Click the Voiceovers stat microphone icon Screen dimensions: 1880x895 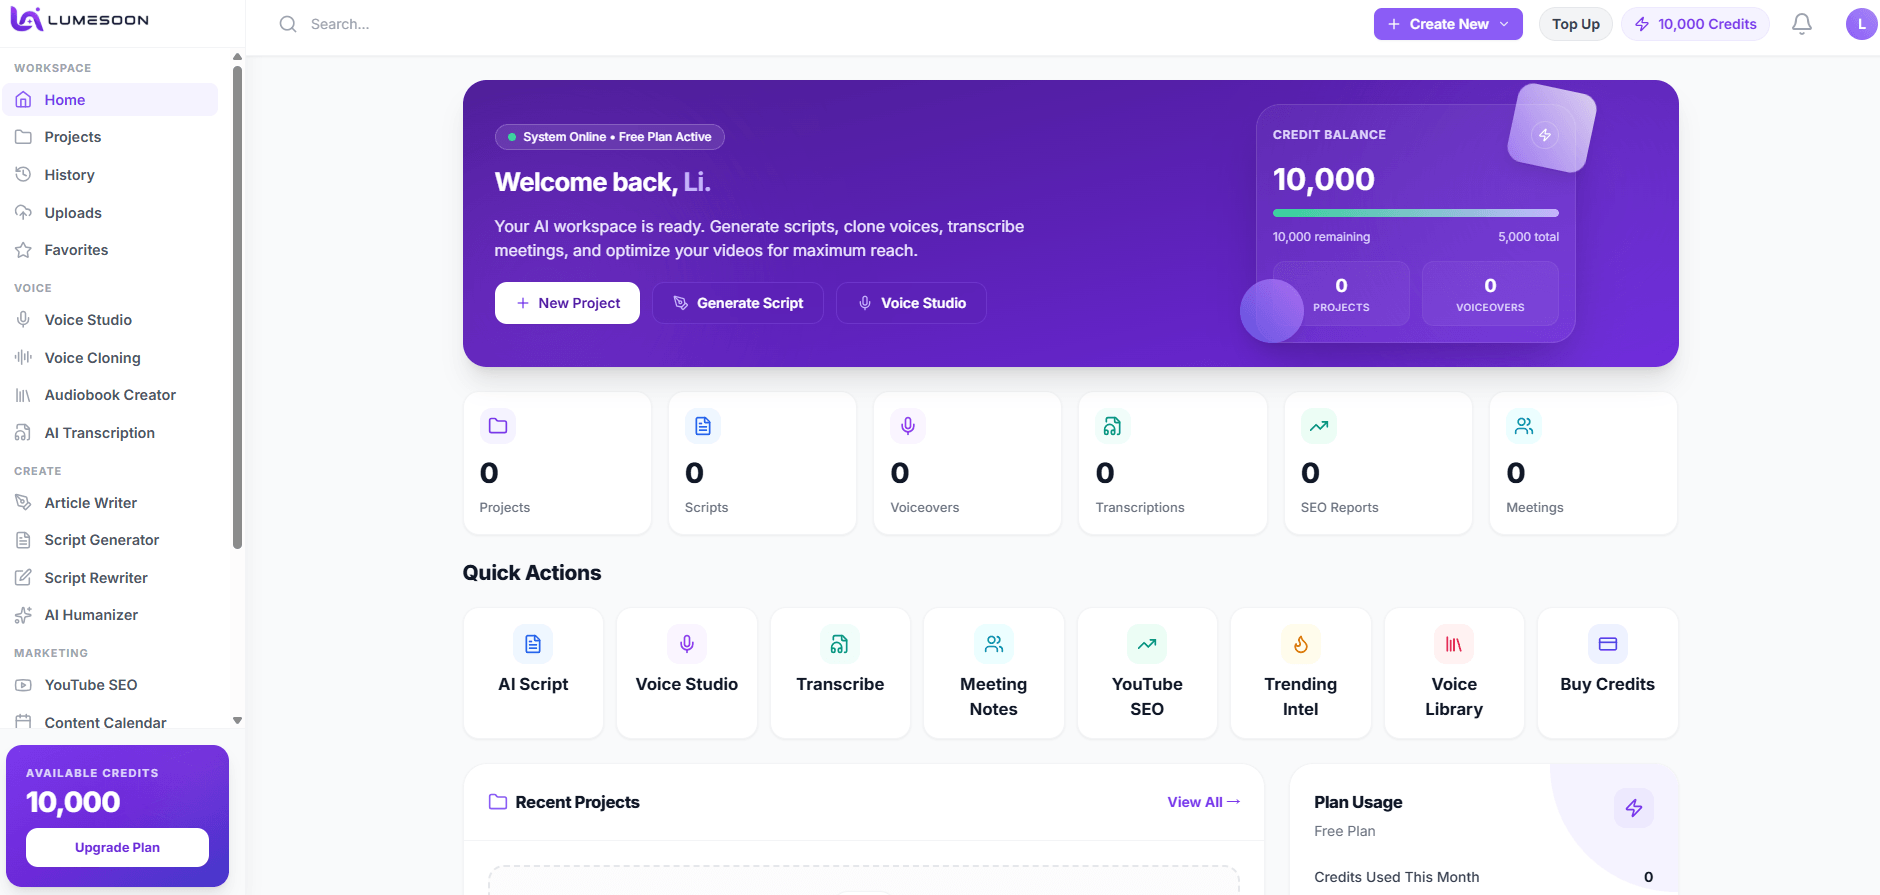pyautogui.click(x=908, y=426)
